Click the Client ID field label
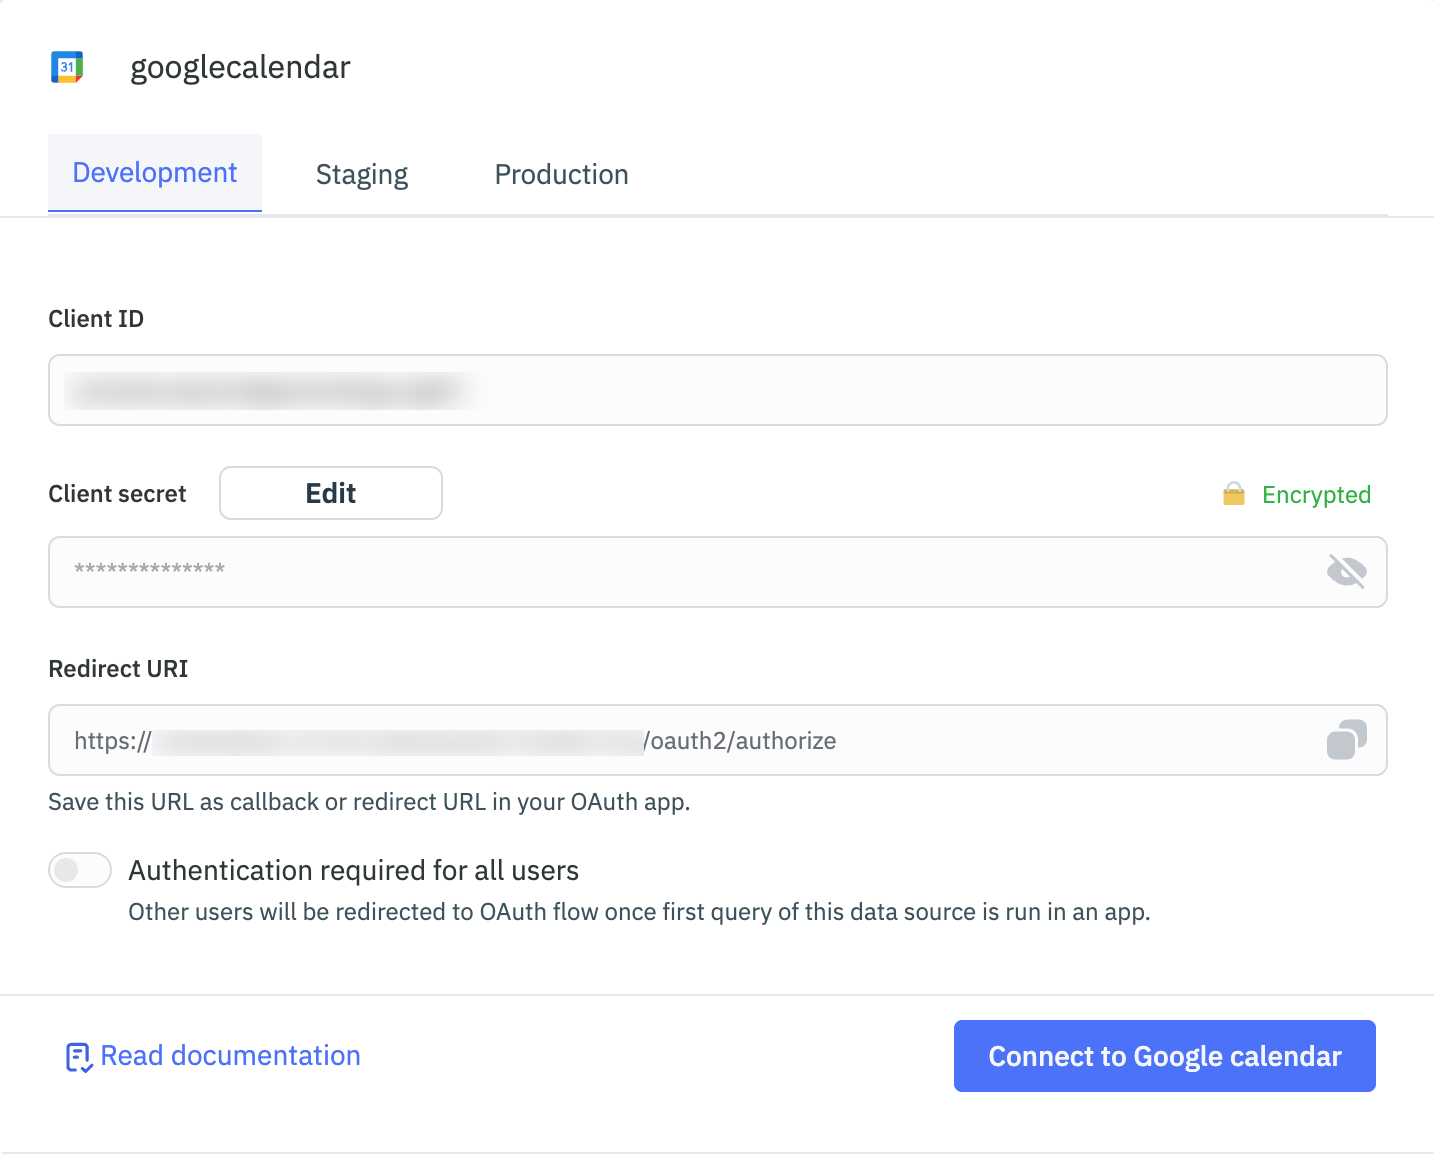1434x1154 pixels. pyautogui.click(x=96, y=319)
